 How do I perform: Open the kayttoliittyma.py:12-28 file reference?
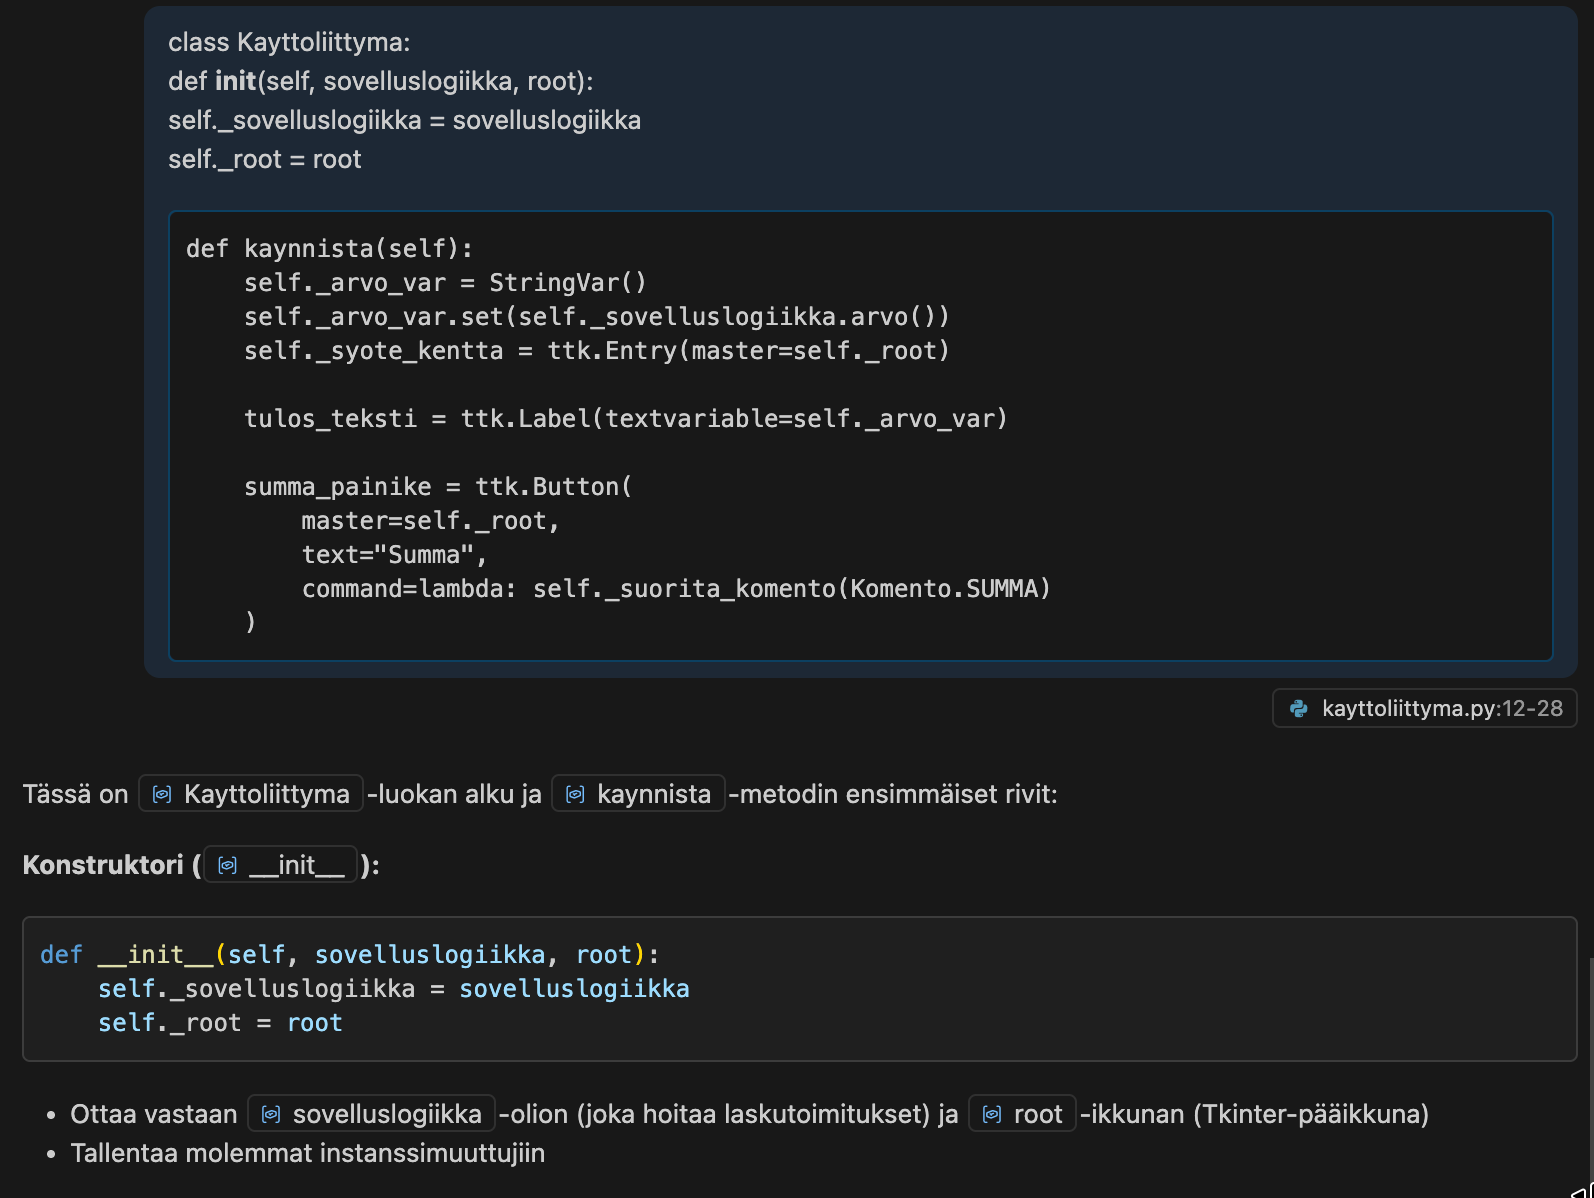tap(1440, 709)
